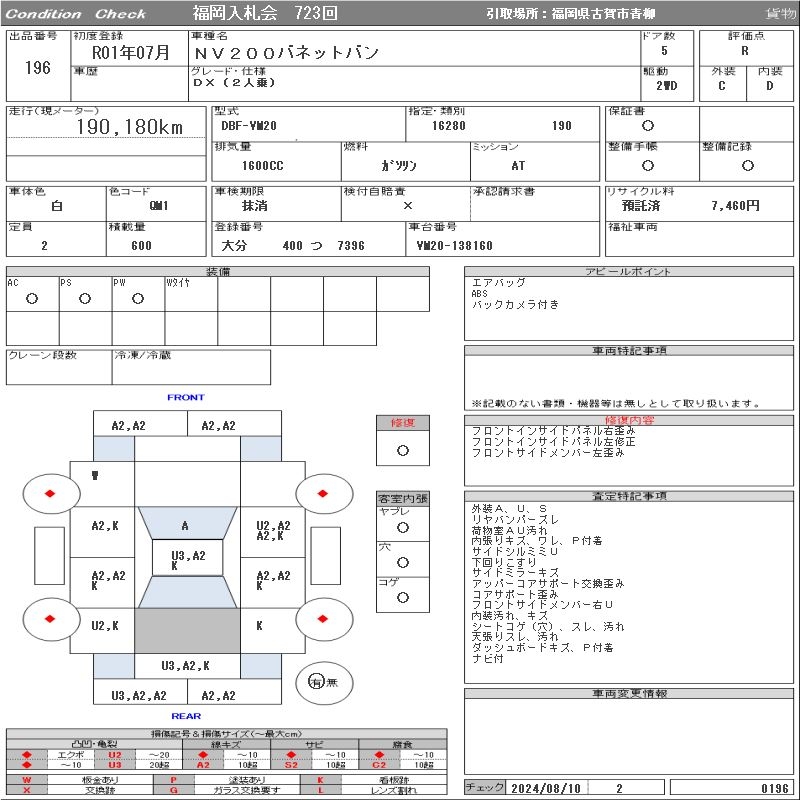The width and height of the screenshot is (800, 800).
Task: Click the PS equipment circle
Action: click(x=85, y=298)
